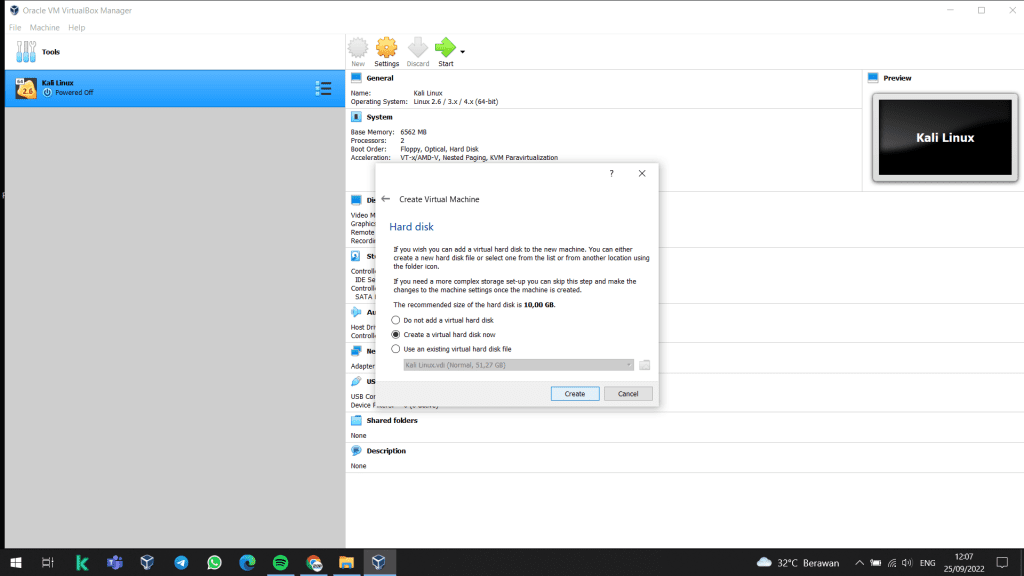Click the Kali Linux preview thumbnail
1024x576 pixels.
coord(945,138)
